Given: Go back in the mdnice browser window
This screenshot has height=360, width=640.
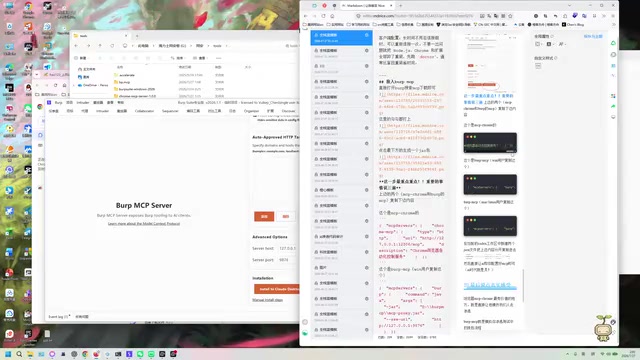Looking at the screenshot, I should coord(306,16).
